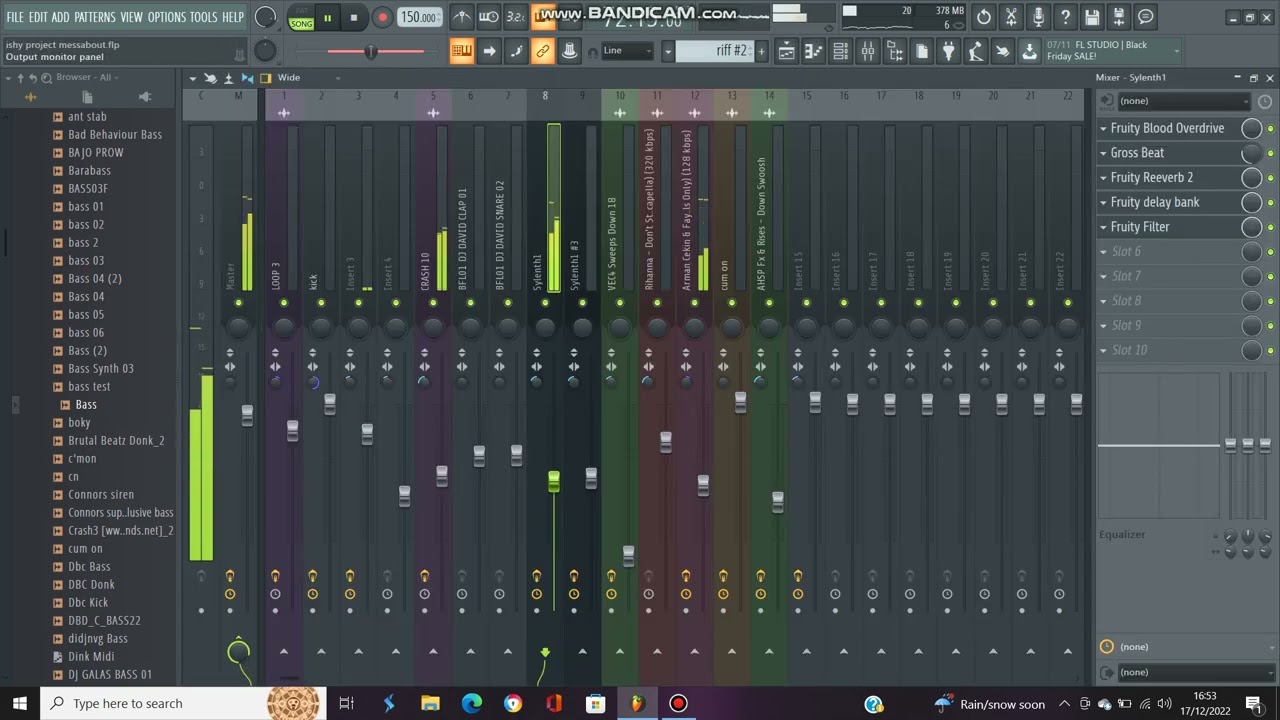
Task: Open the Playlist view icon
Action: tap(787, 51)
